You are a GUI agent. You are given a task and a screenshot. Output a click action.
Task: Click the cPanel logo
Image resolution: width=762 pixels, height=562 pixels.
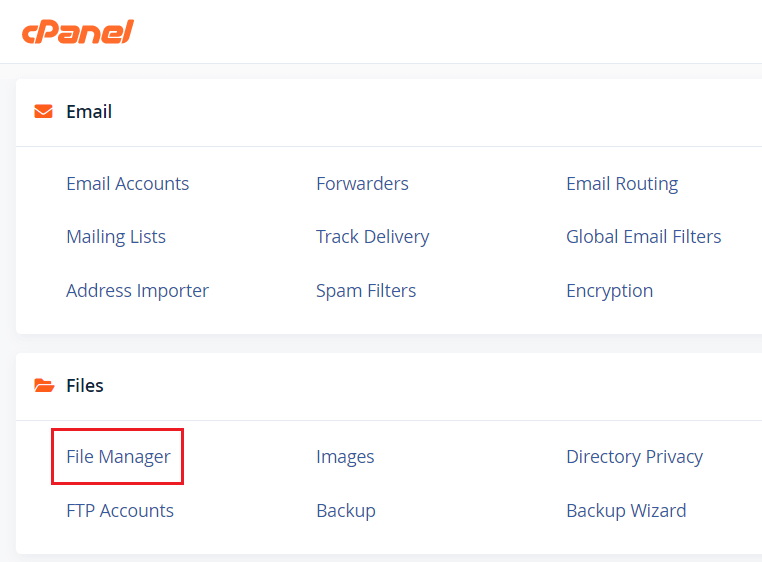tap(77, 31)
